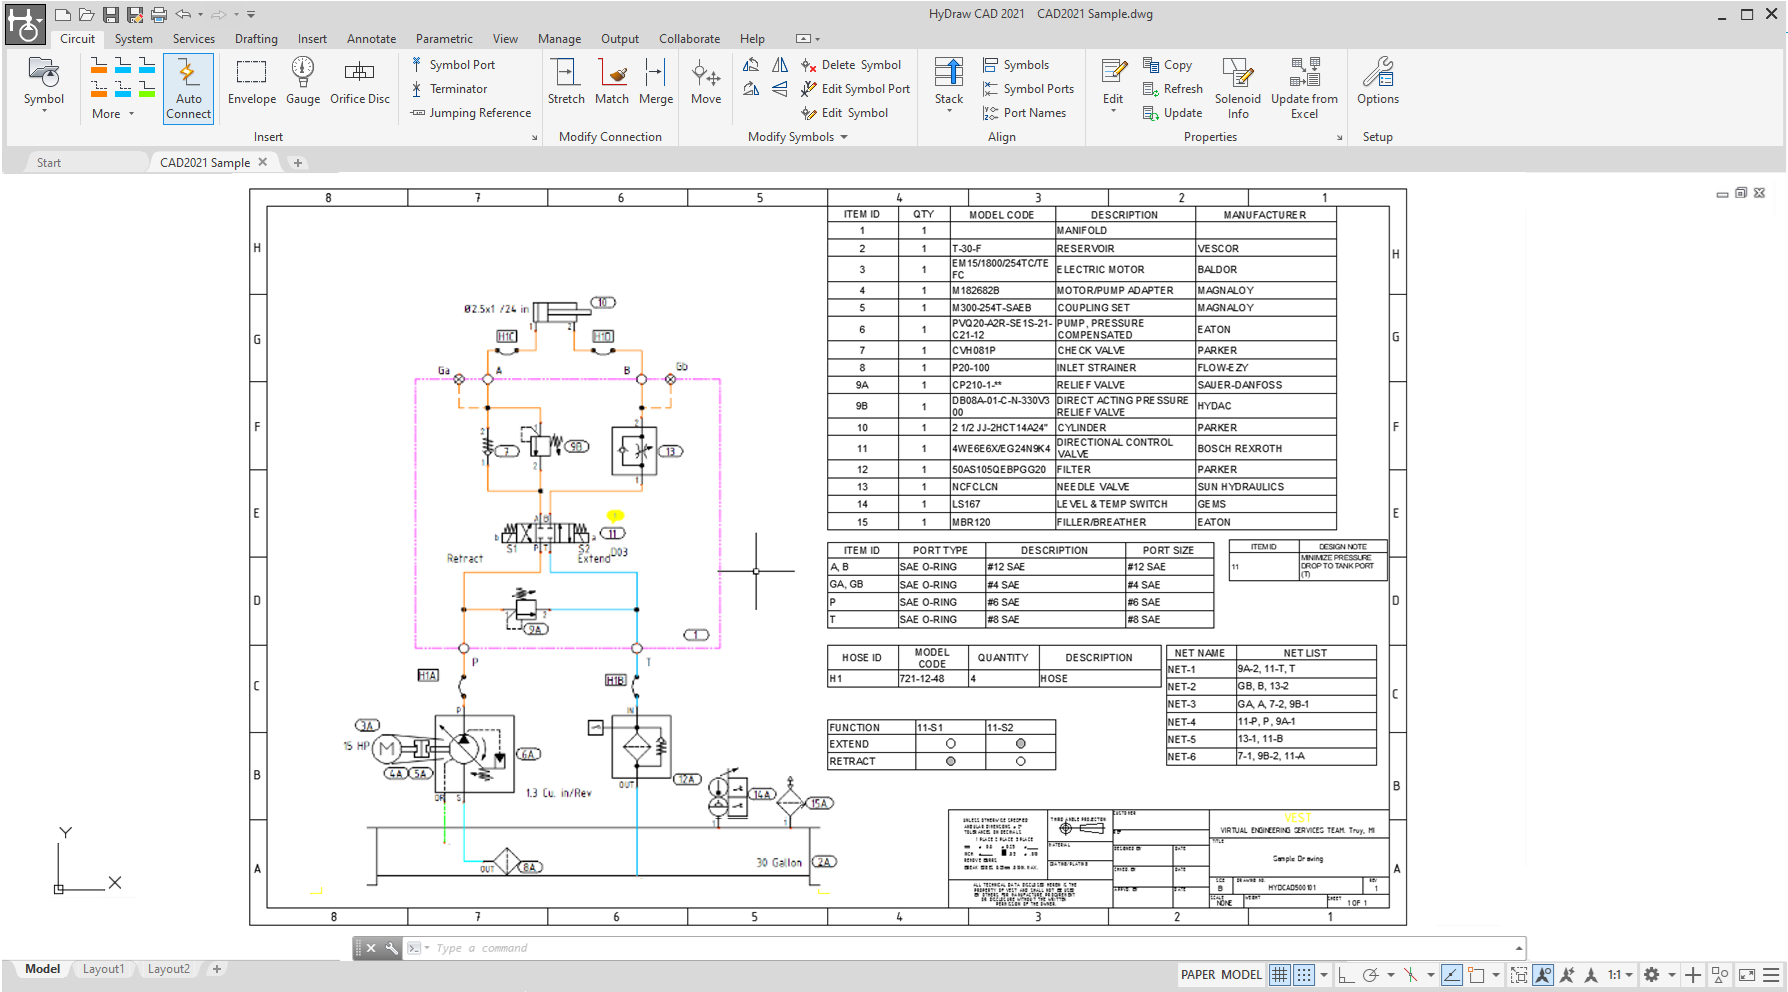Toggle ortho mode in status bar

[x=1346, y=975]
